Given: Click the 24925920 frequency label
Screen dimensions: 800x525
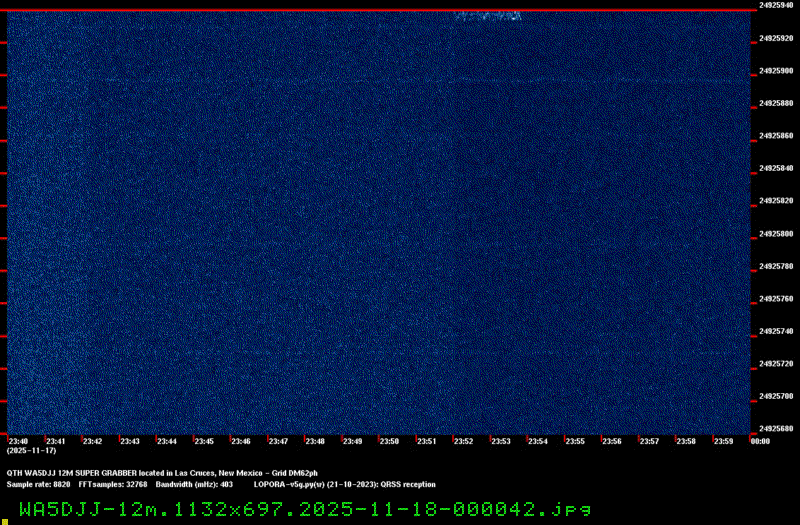Looking at the screenshot, I should point(776,38).
